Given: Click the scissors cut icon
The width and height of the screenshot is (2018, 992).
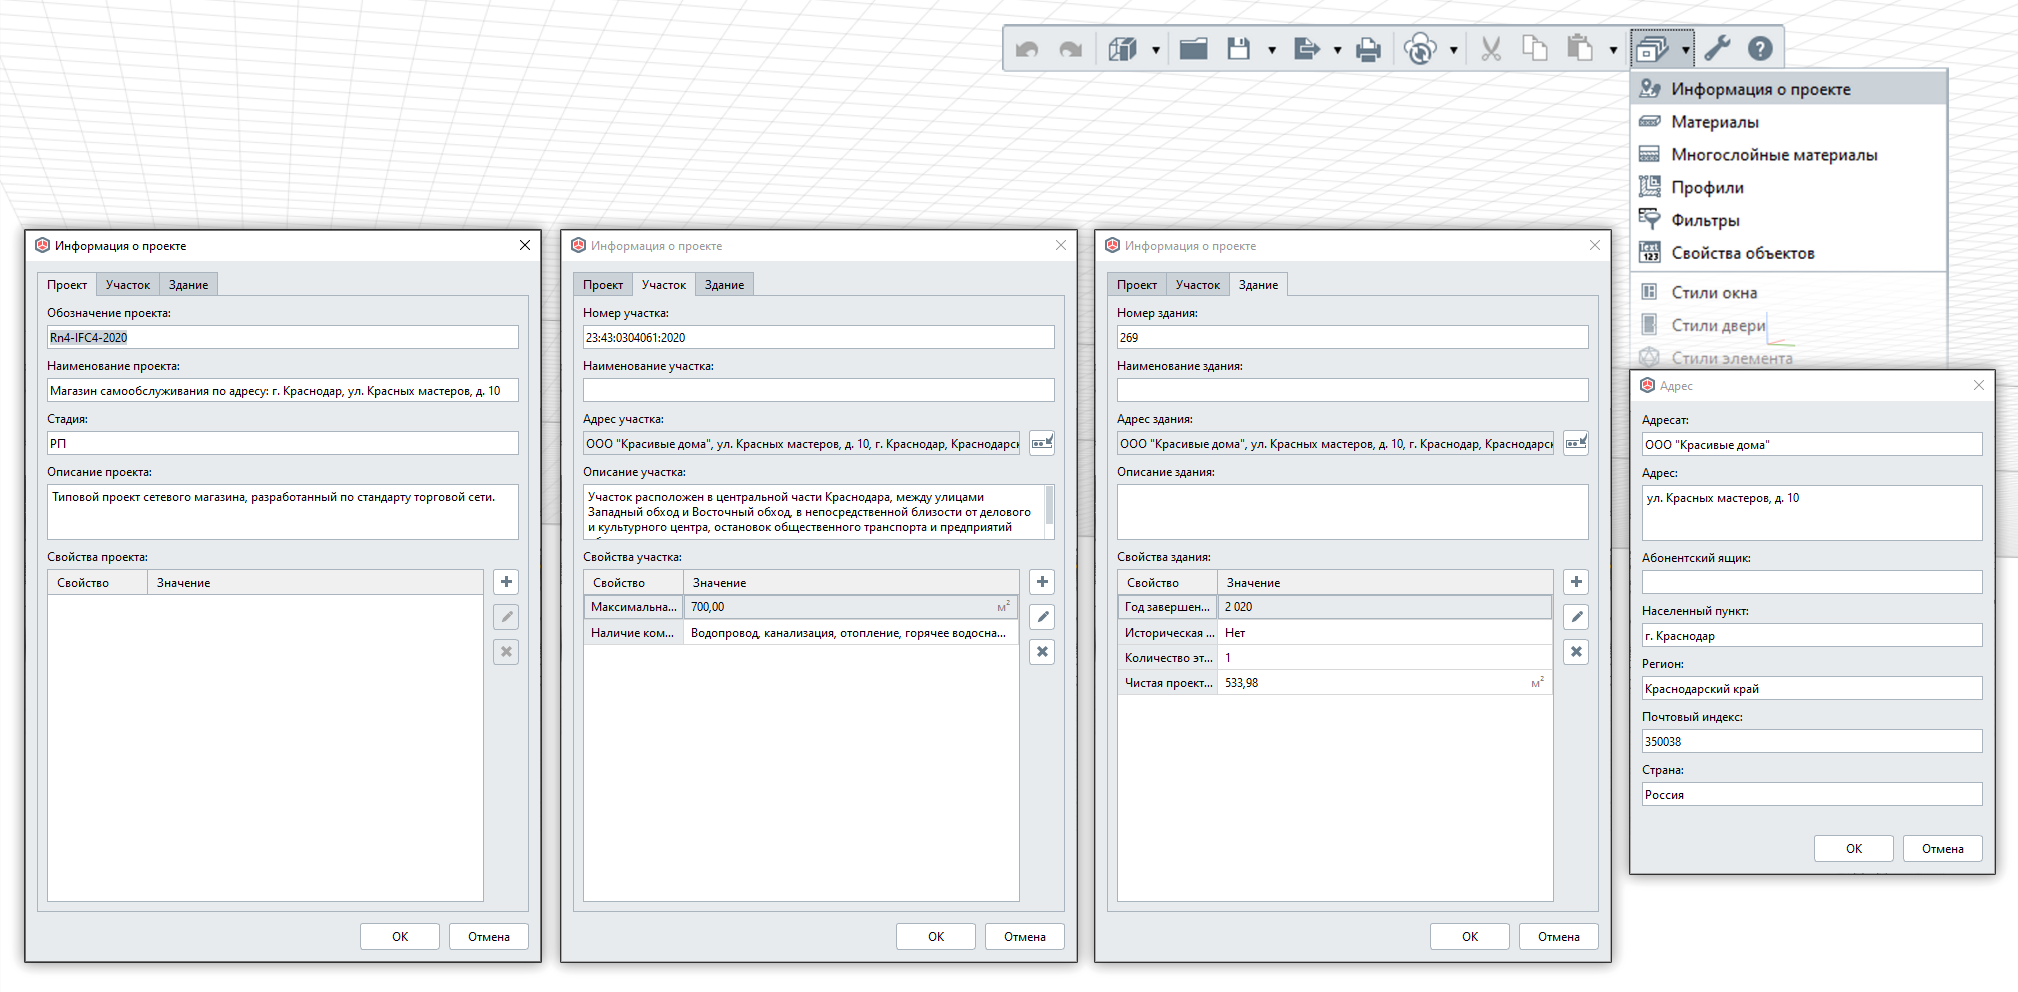Looking at the screenshot, I should (x=1491, y=48).
